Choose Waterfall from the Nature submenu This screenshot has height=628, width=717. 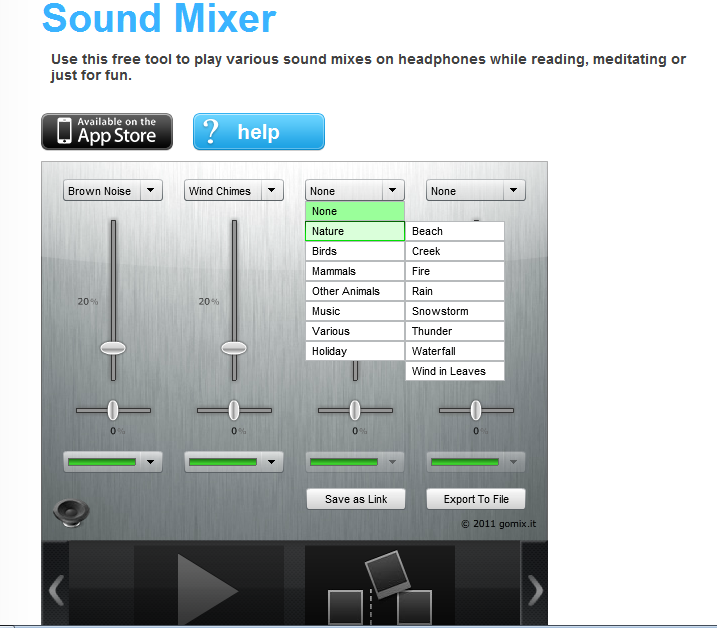[x=455, y=351]
